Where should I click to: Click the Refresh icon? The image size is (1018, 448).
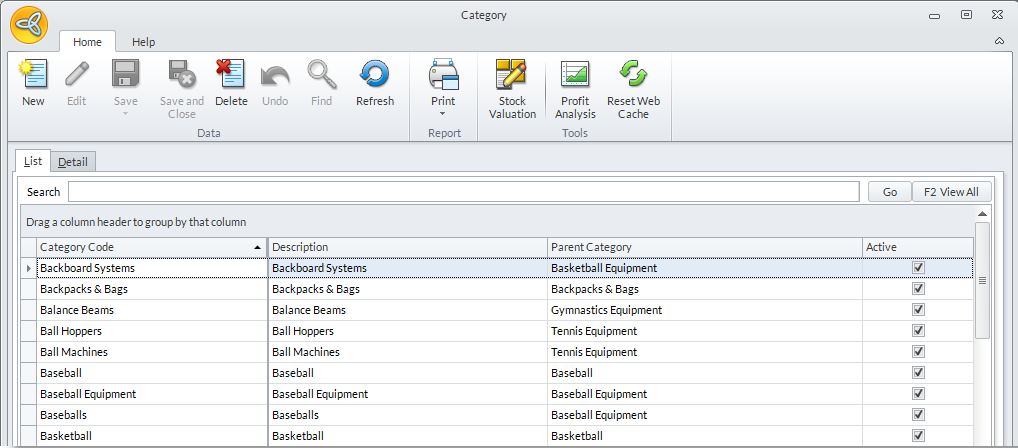(x=375, y=76)
